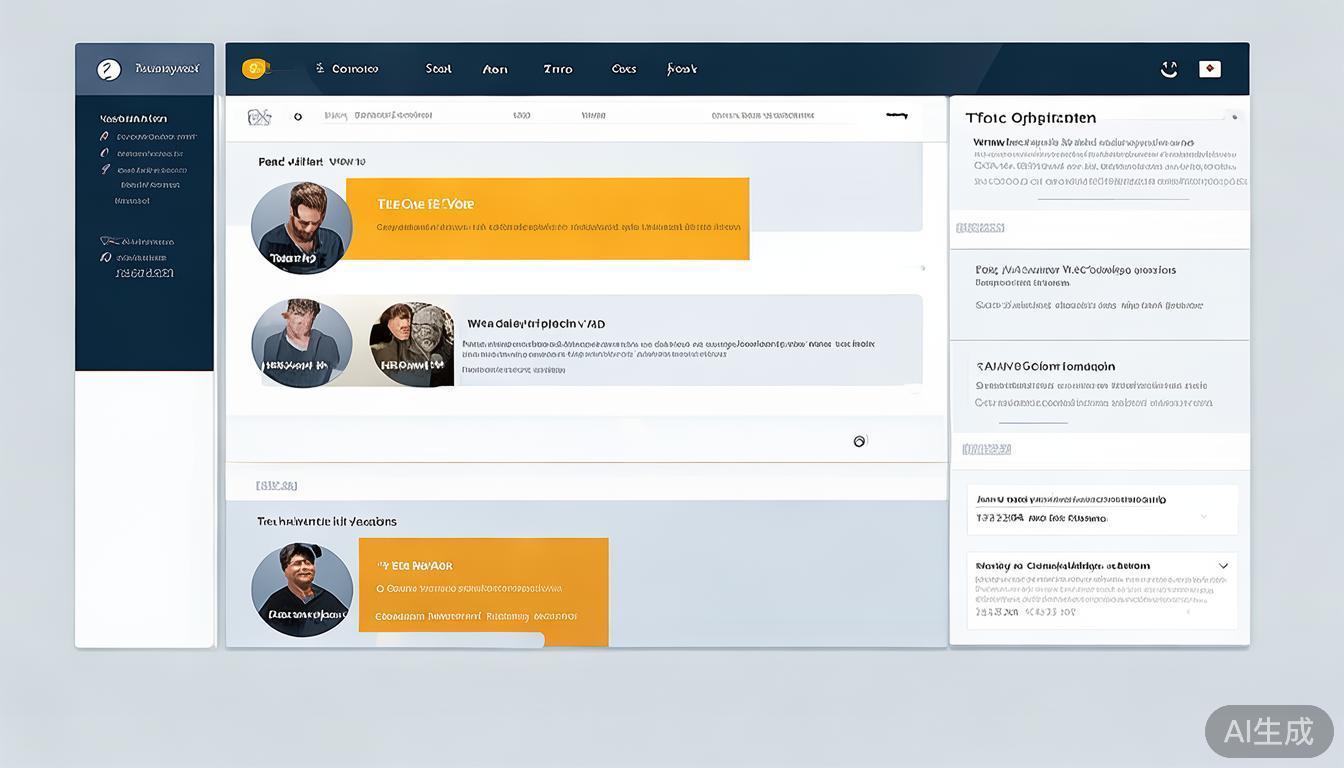1344x768 pixels.
Task: Expand the bottom right panel card chevron
Action: tap(1223, 566)
